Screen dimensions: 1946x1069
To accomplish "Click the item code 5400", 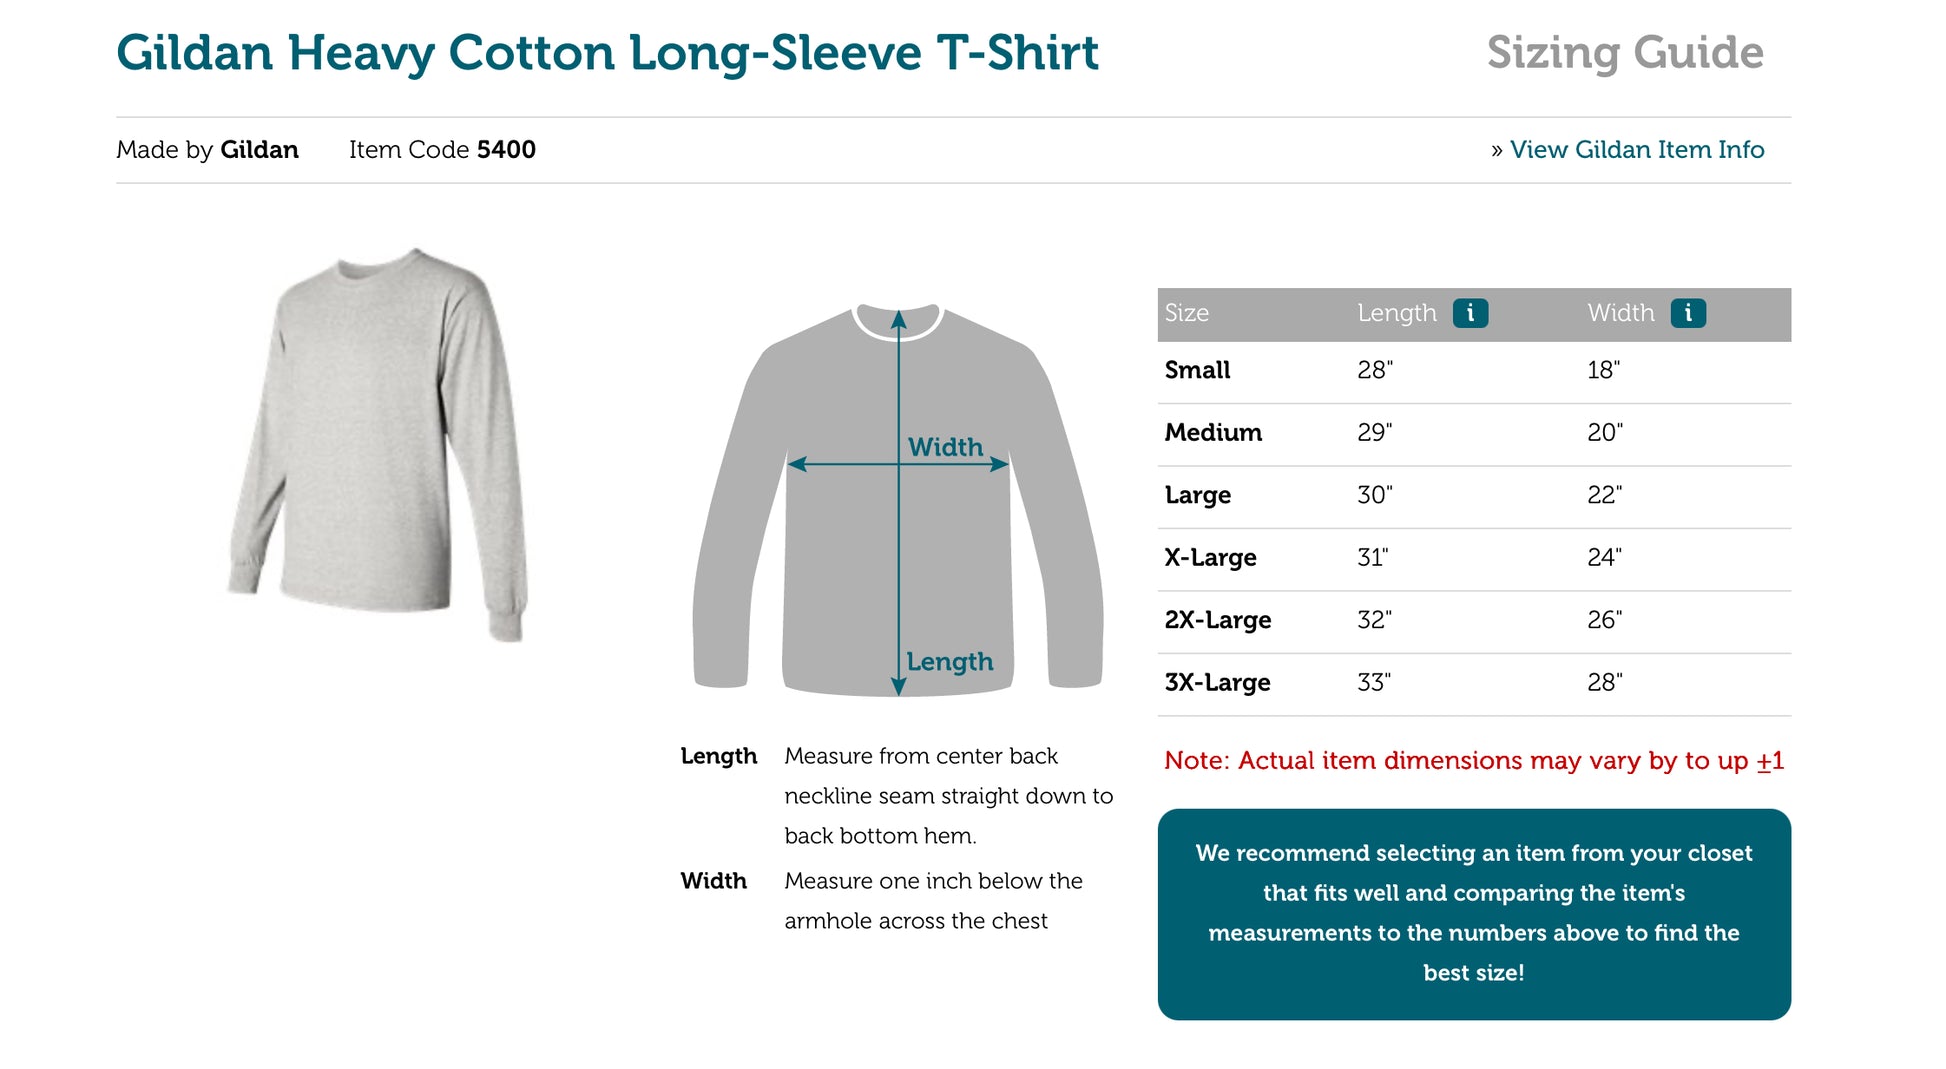I will (x=506, y=150).
